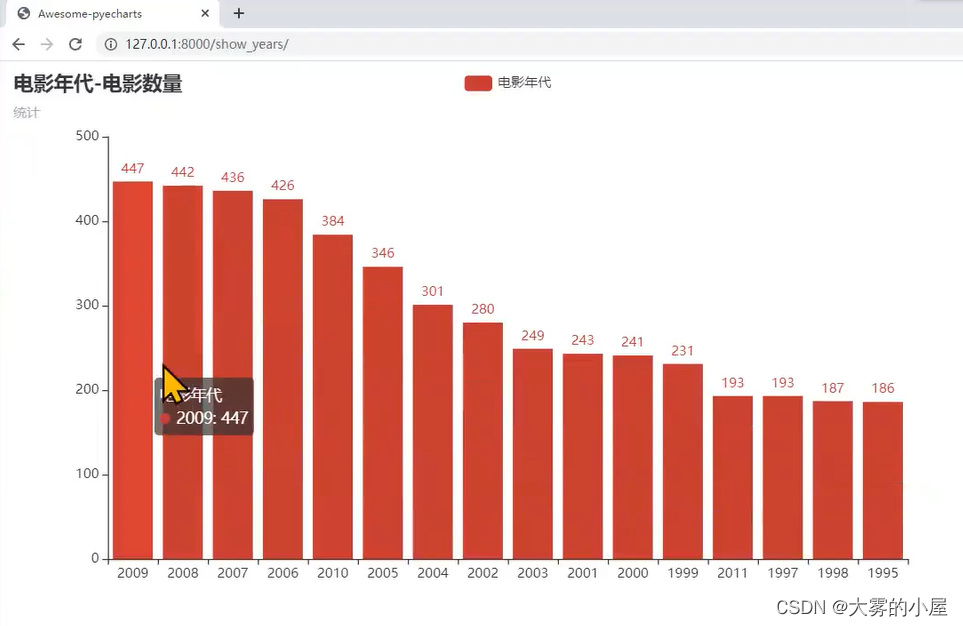This screenshot has height=626, width=963.
Task: Click the y-axis label 400
Action: [x=87, y=221]
